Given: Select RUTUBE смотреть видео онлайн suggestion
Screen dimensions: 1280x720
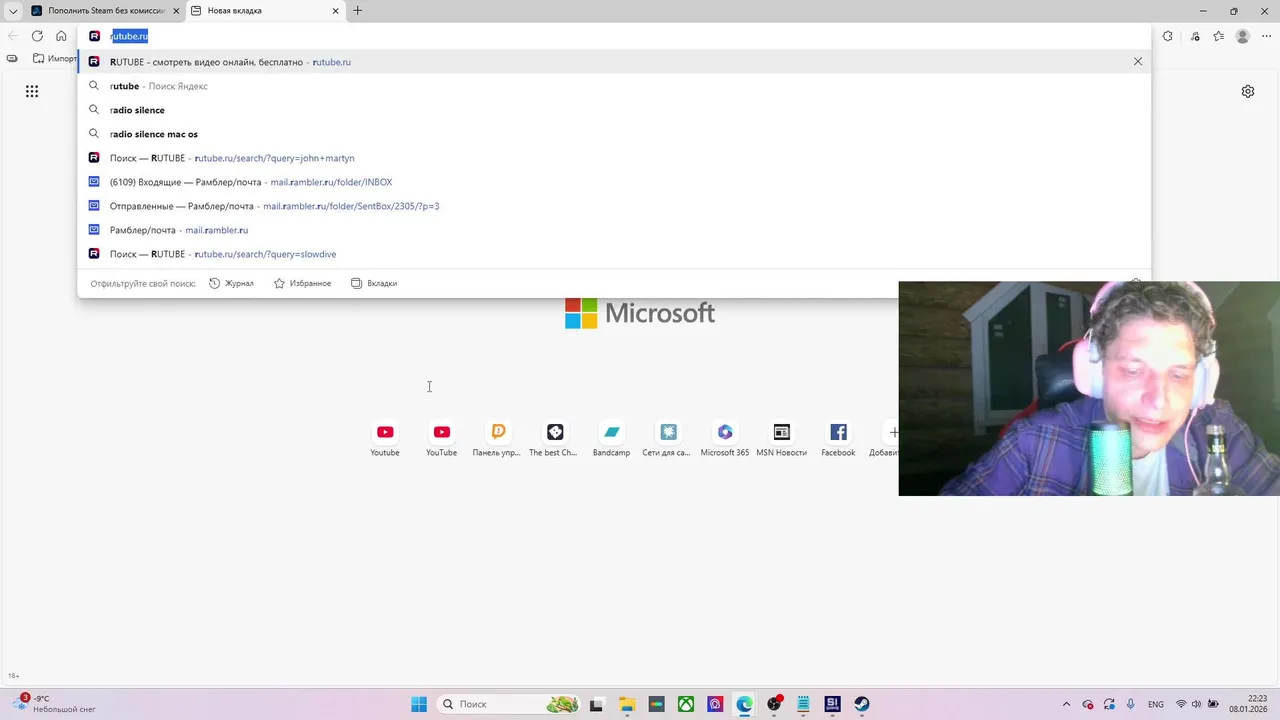Looking at the screenshot, I should click(x=614, y=62).
